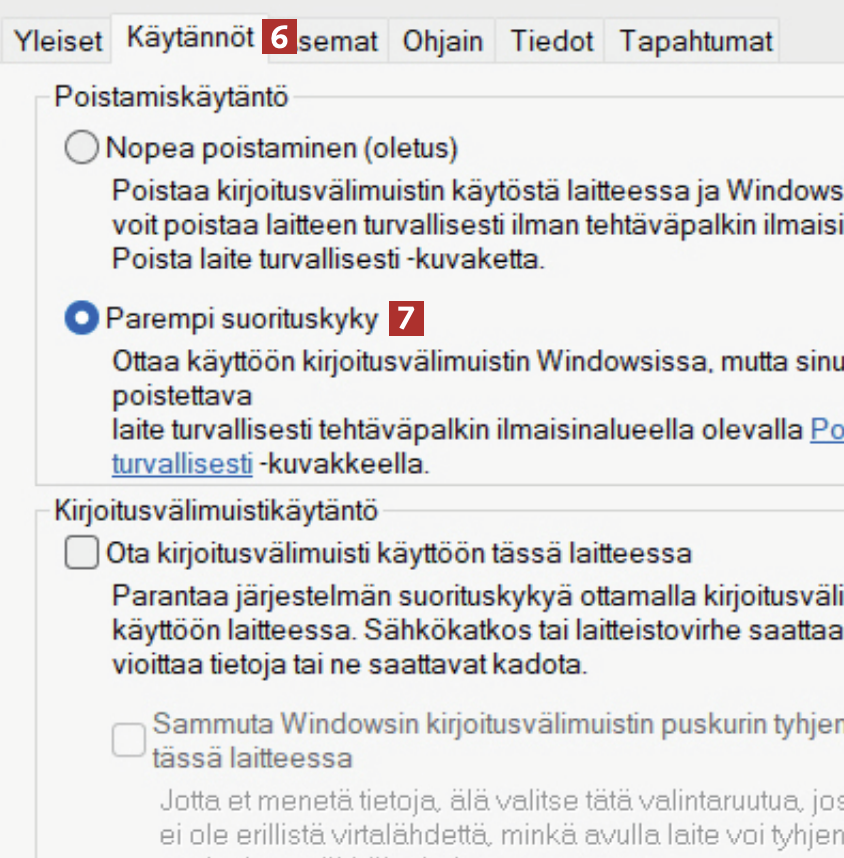Click the Kirjoitusvälimuistikäytäntö group heading
This screenshot has height=858, width=844.
(215, 513)
